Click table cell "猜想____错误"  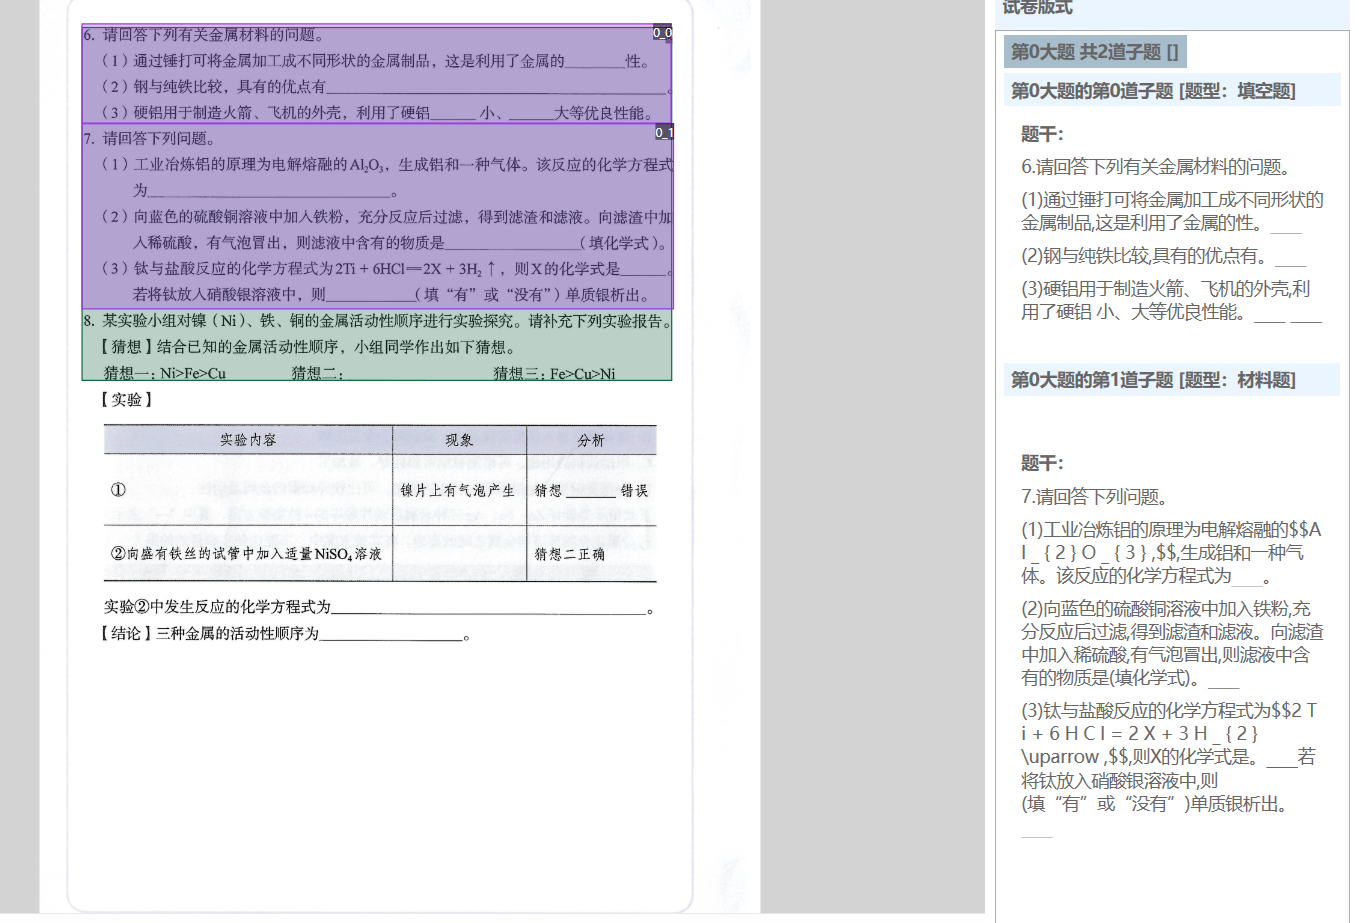(x=591, y=490)
